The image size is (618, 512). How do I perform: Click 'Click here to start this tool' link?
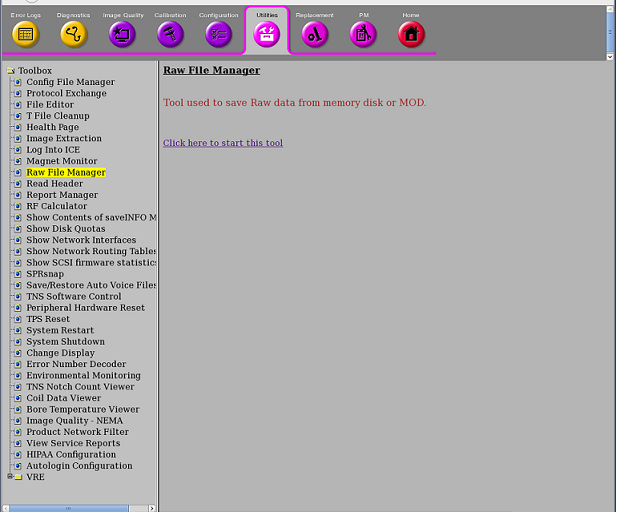point(222,143)
